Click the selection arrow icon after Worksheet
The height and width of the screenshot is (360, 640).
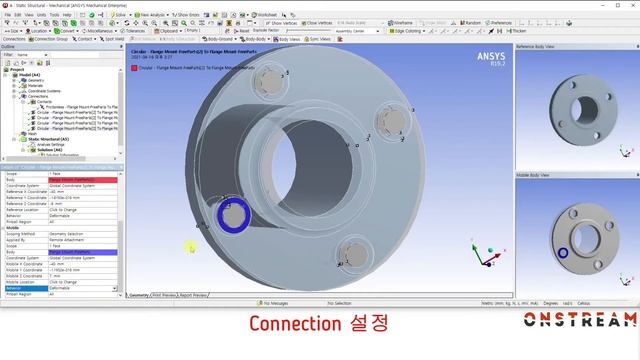pyautogui.click(x=284, y=15)
